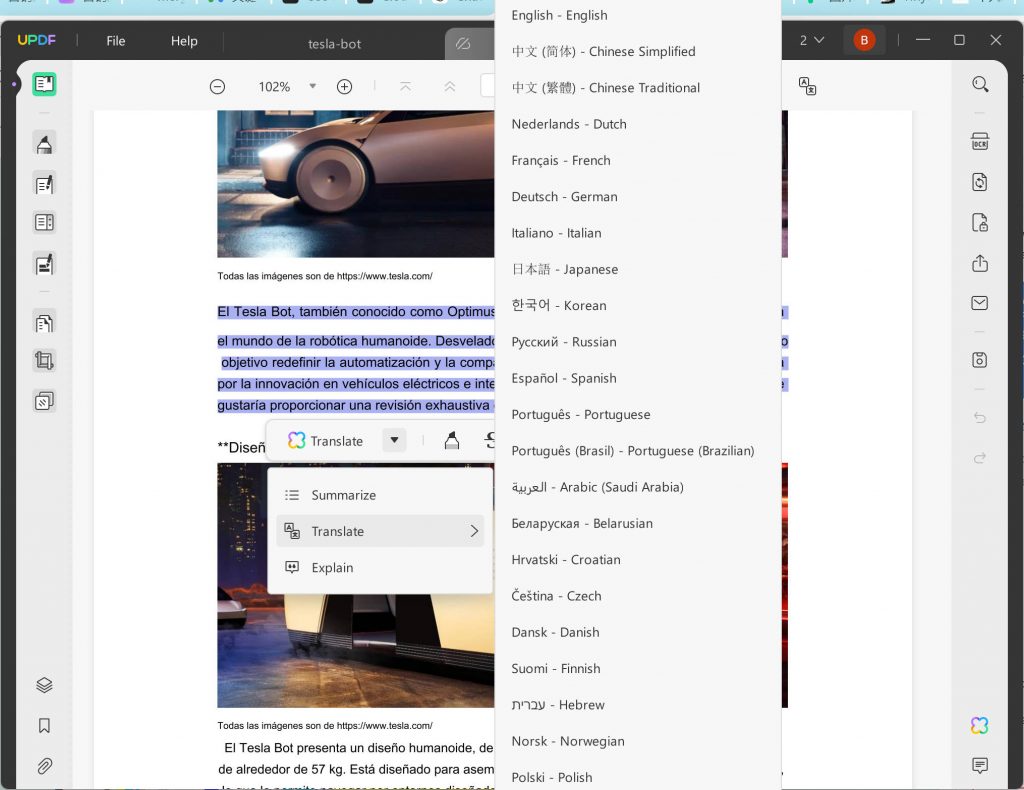The image size is (1024, 790).
Task: Click Explain in the AI context menu
Action: click(x=332, y=567)
